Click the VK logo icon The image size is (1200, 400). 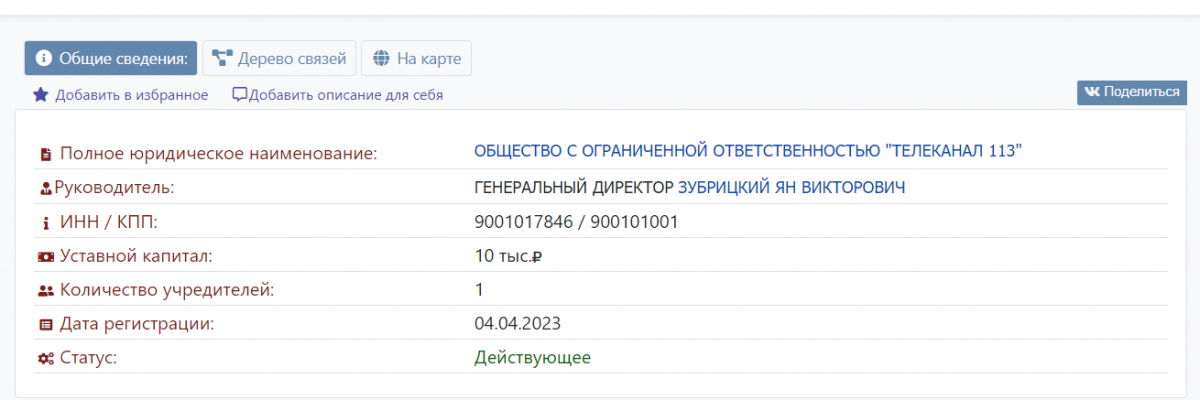[1093, 92]
